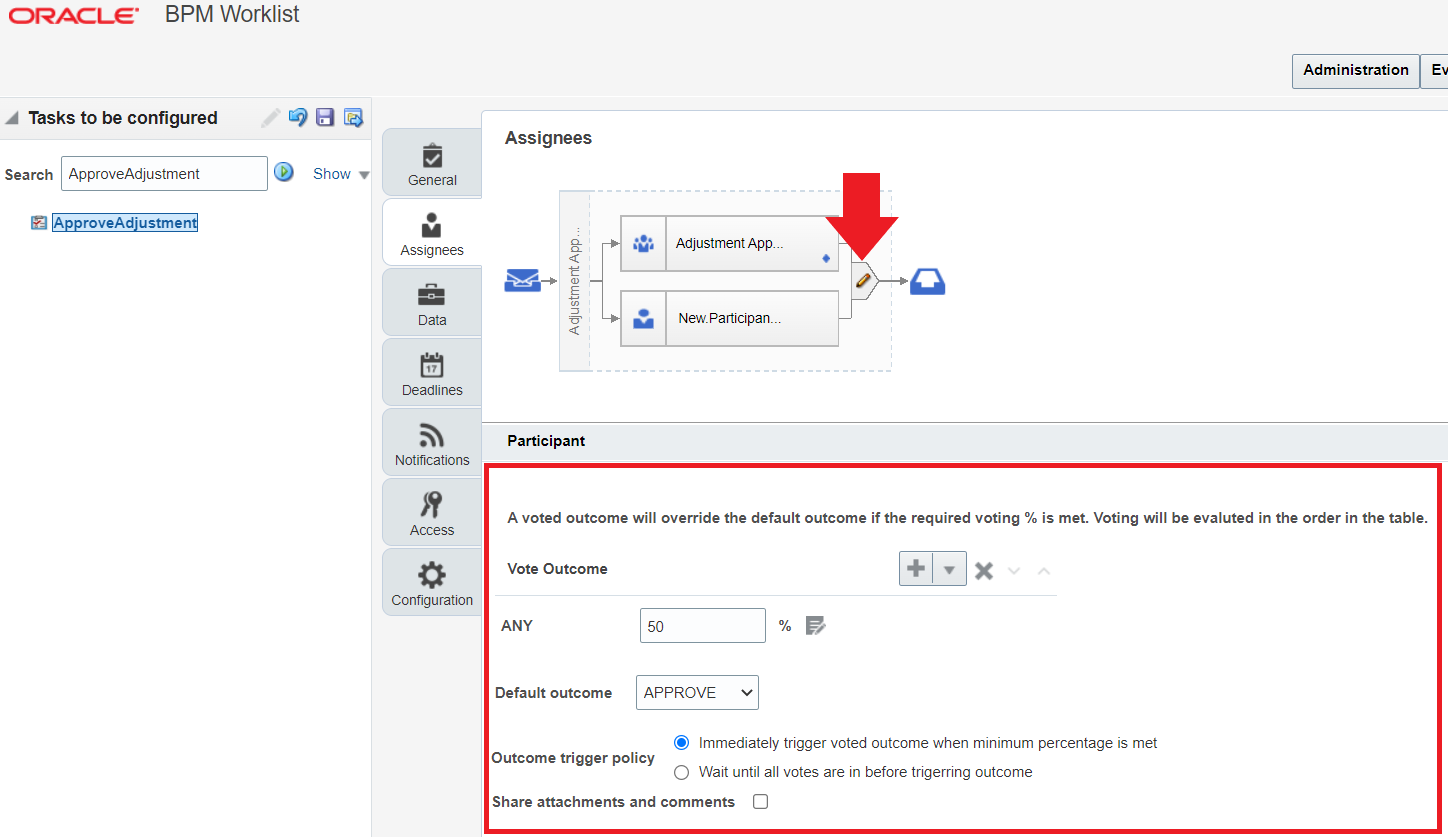Click the revert undo icon in Tasks header
Viewport: 1448px width, 837px height.
(x=297, y=117)
